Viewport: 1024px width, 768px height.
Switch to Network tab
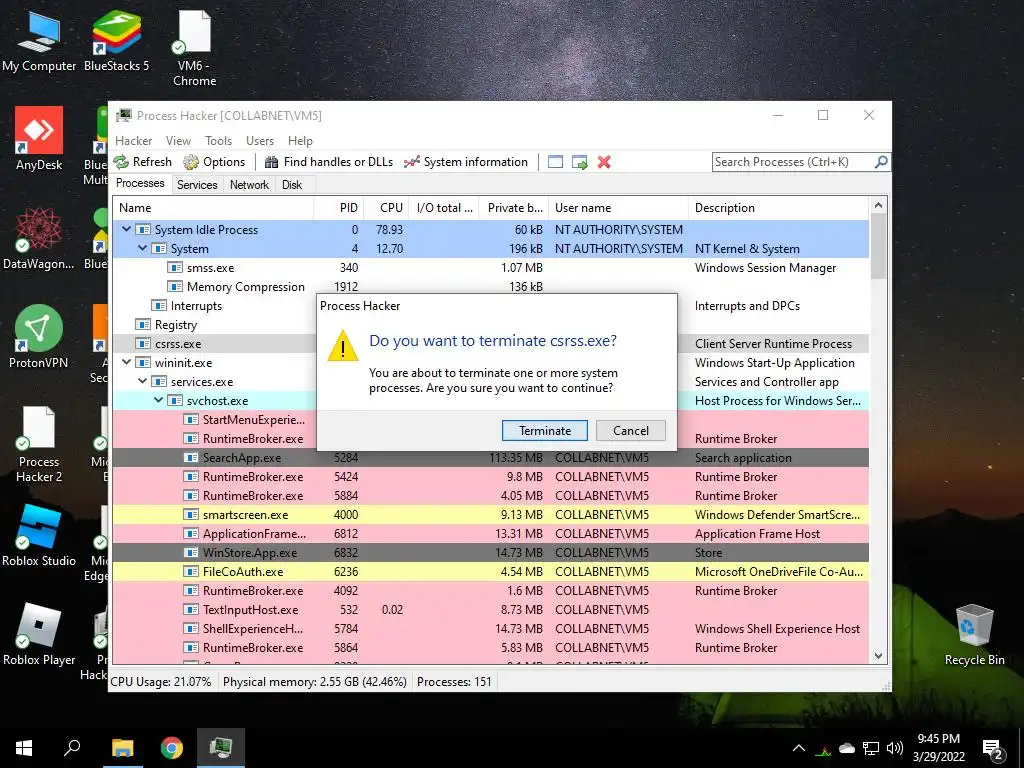249,185
